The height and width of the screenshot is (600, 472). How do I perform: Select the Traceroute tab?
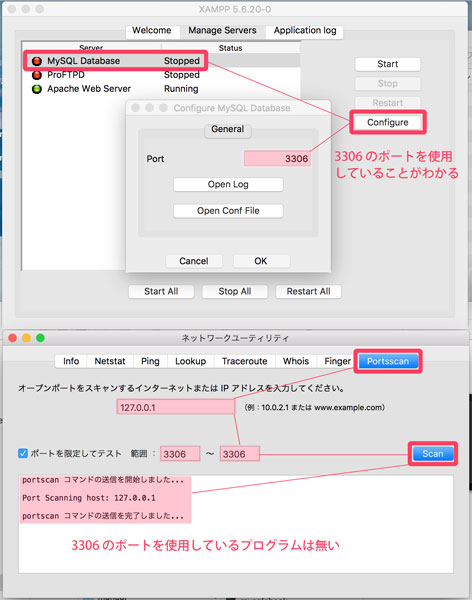(245, 361)
